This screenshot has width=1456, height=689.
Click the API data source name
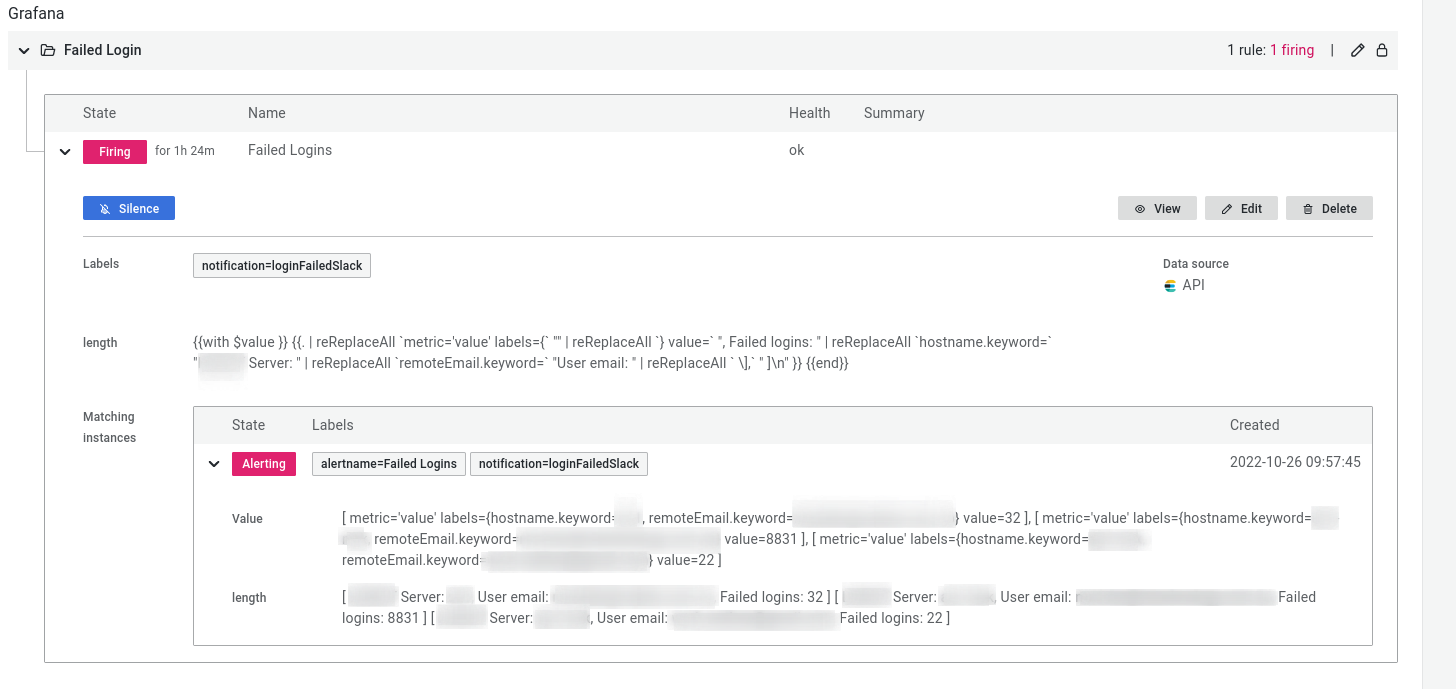click(1194, 285)
